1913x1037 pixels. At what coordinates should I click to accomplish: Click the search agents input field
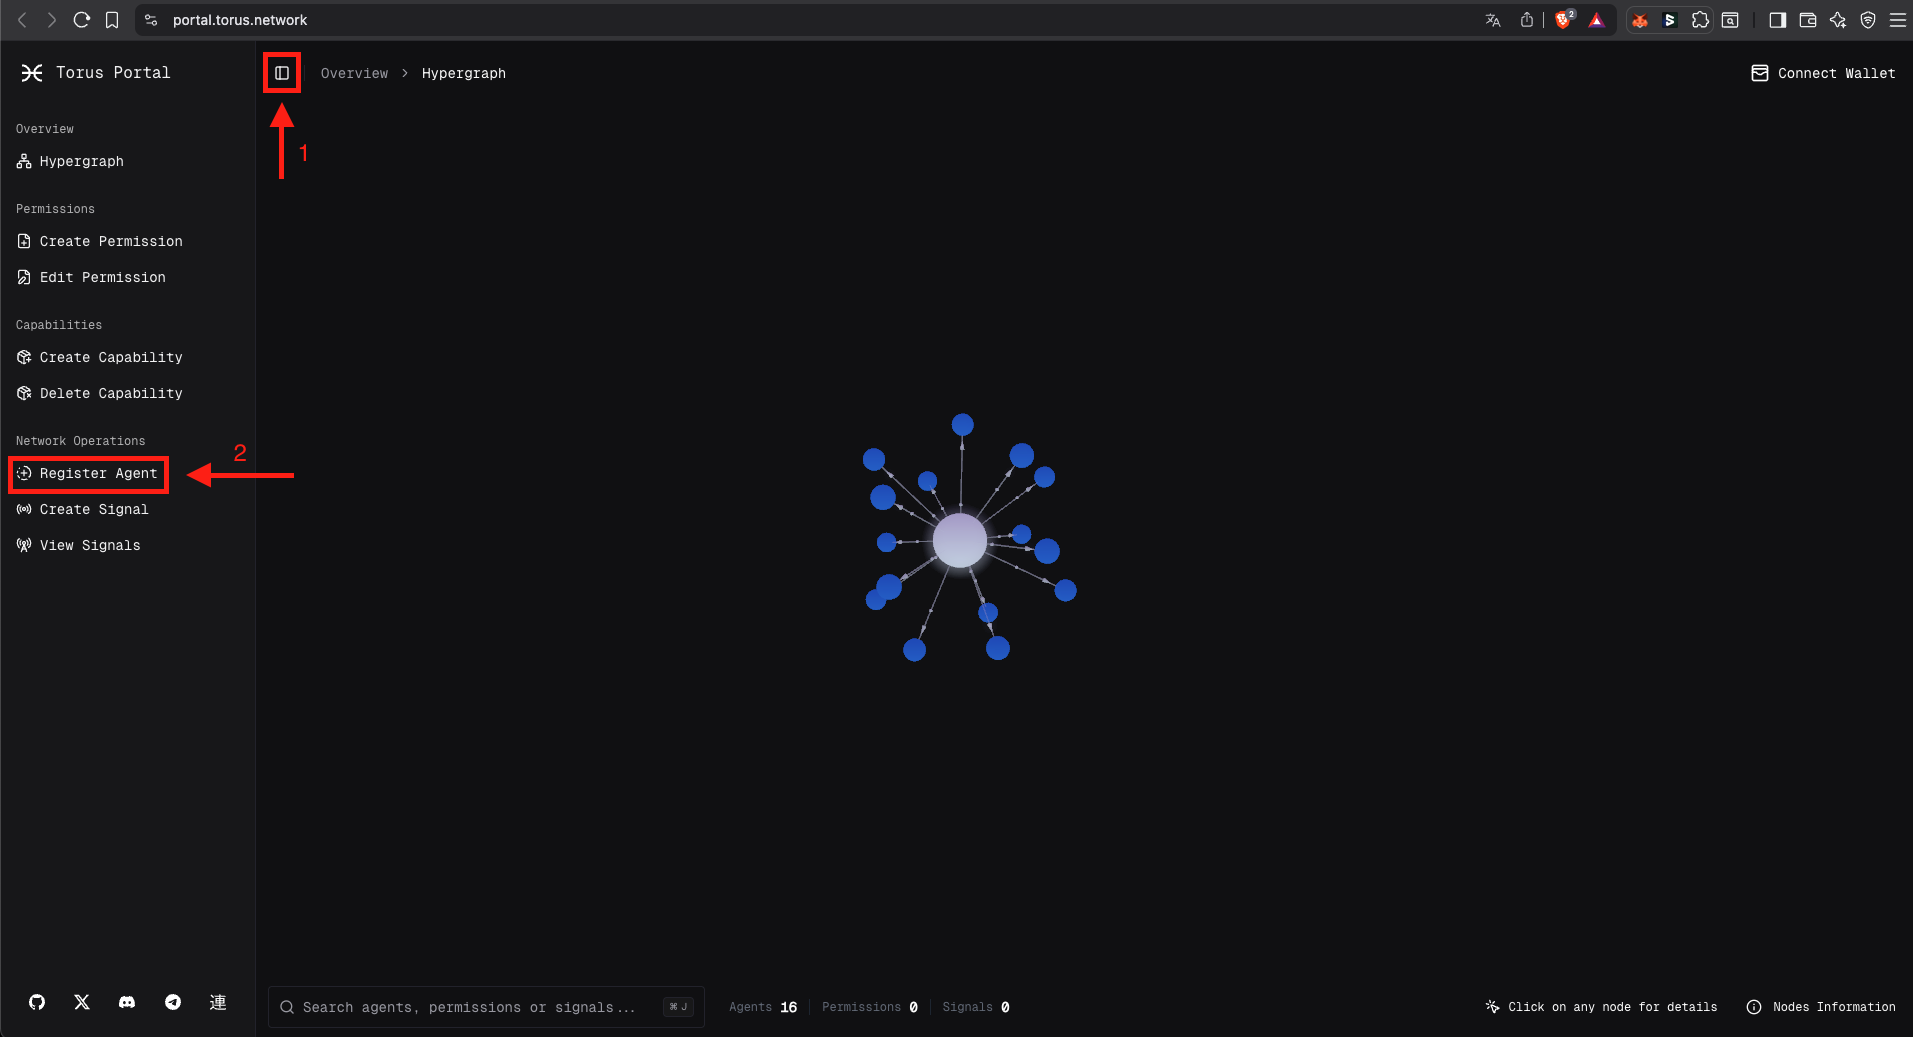[x=470, y=1007]
